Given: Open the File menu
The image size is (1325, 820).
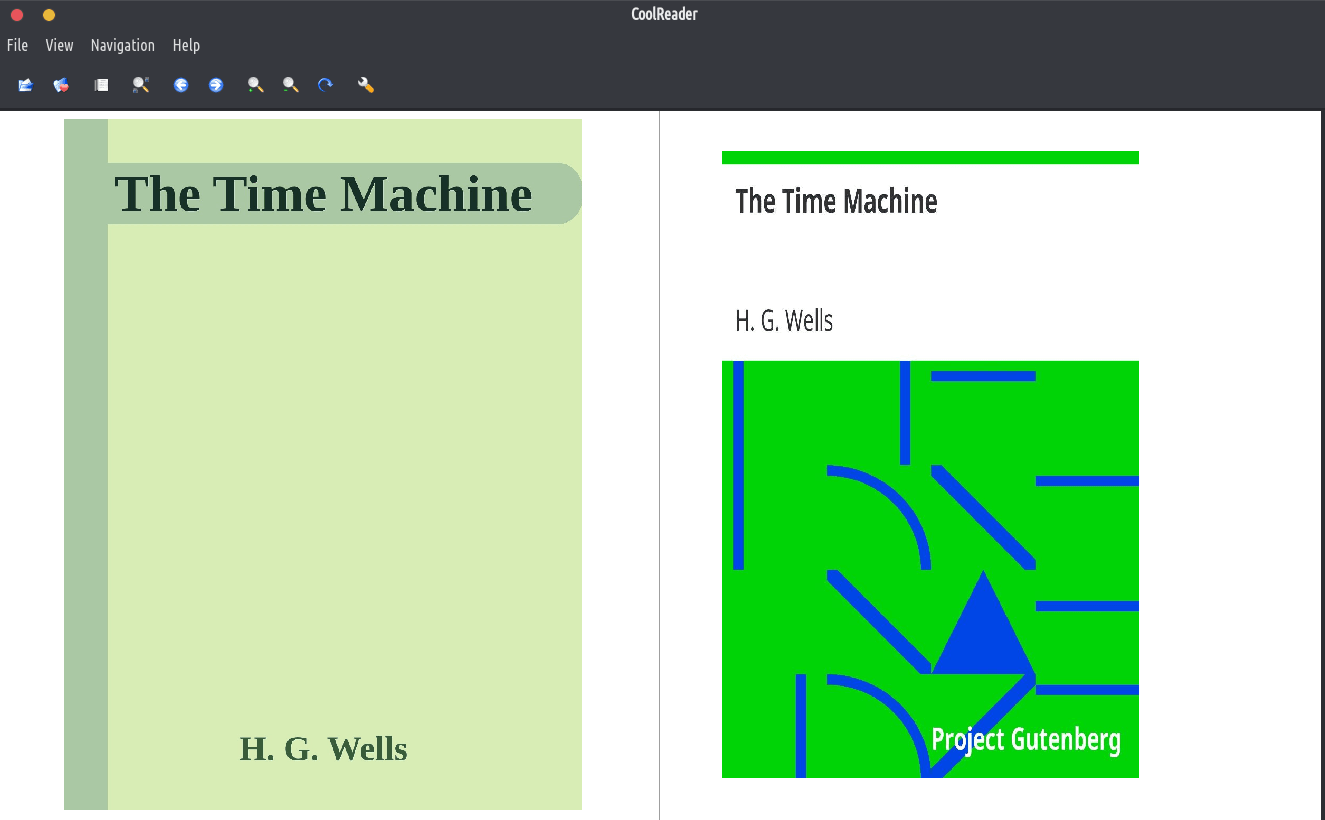Looking at the screenshot, I should click(17, 45).
